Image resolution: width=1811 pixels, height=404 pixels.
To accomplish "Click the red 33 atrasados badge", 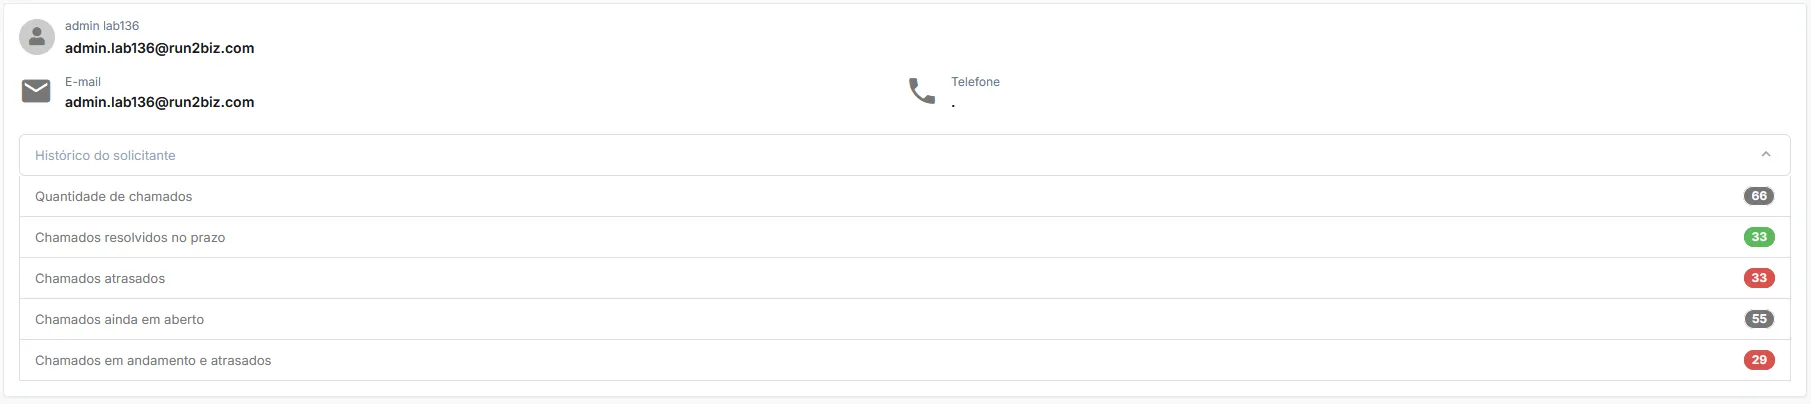I will pos(1759,278).
